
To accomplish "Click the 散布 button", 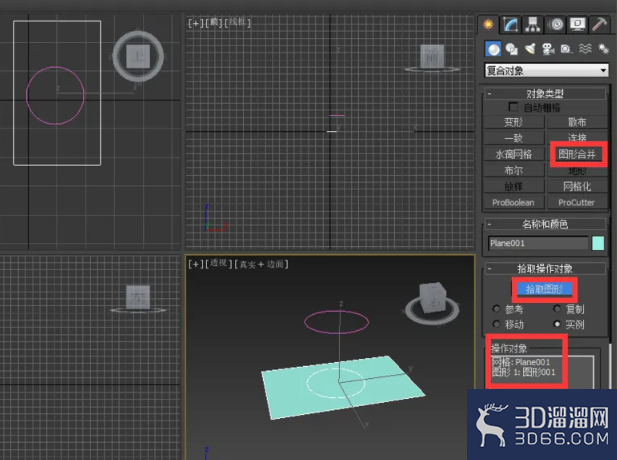I will pyautogui.click(x=577, y=122).
